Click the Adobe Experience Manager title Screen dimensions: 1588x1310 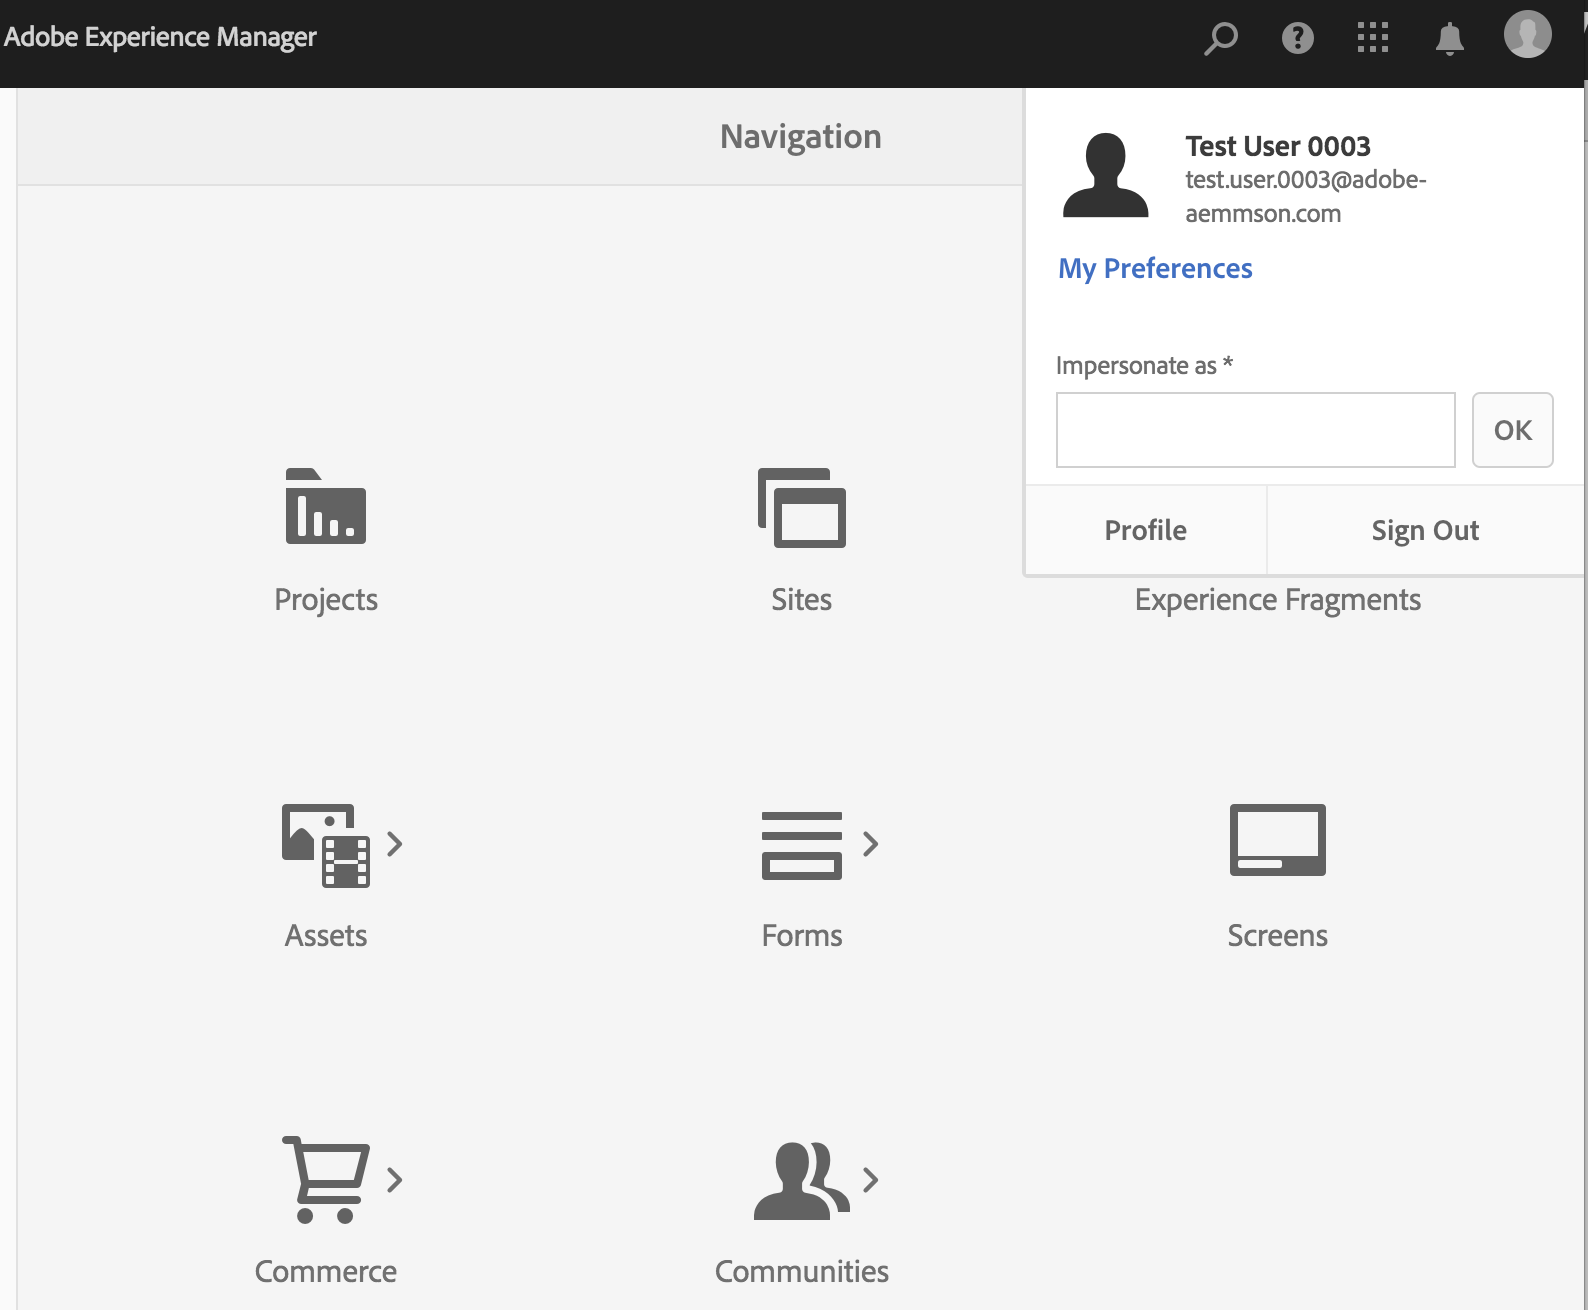pos(160,37)
